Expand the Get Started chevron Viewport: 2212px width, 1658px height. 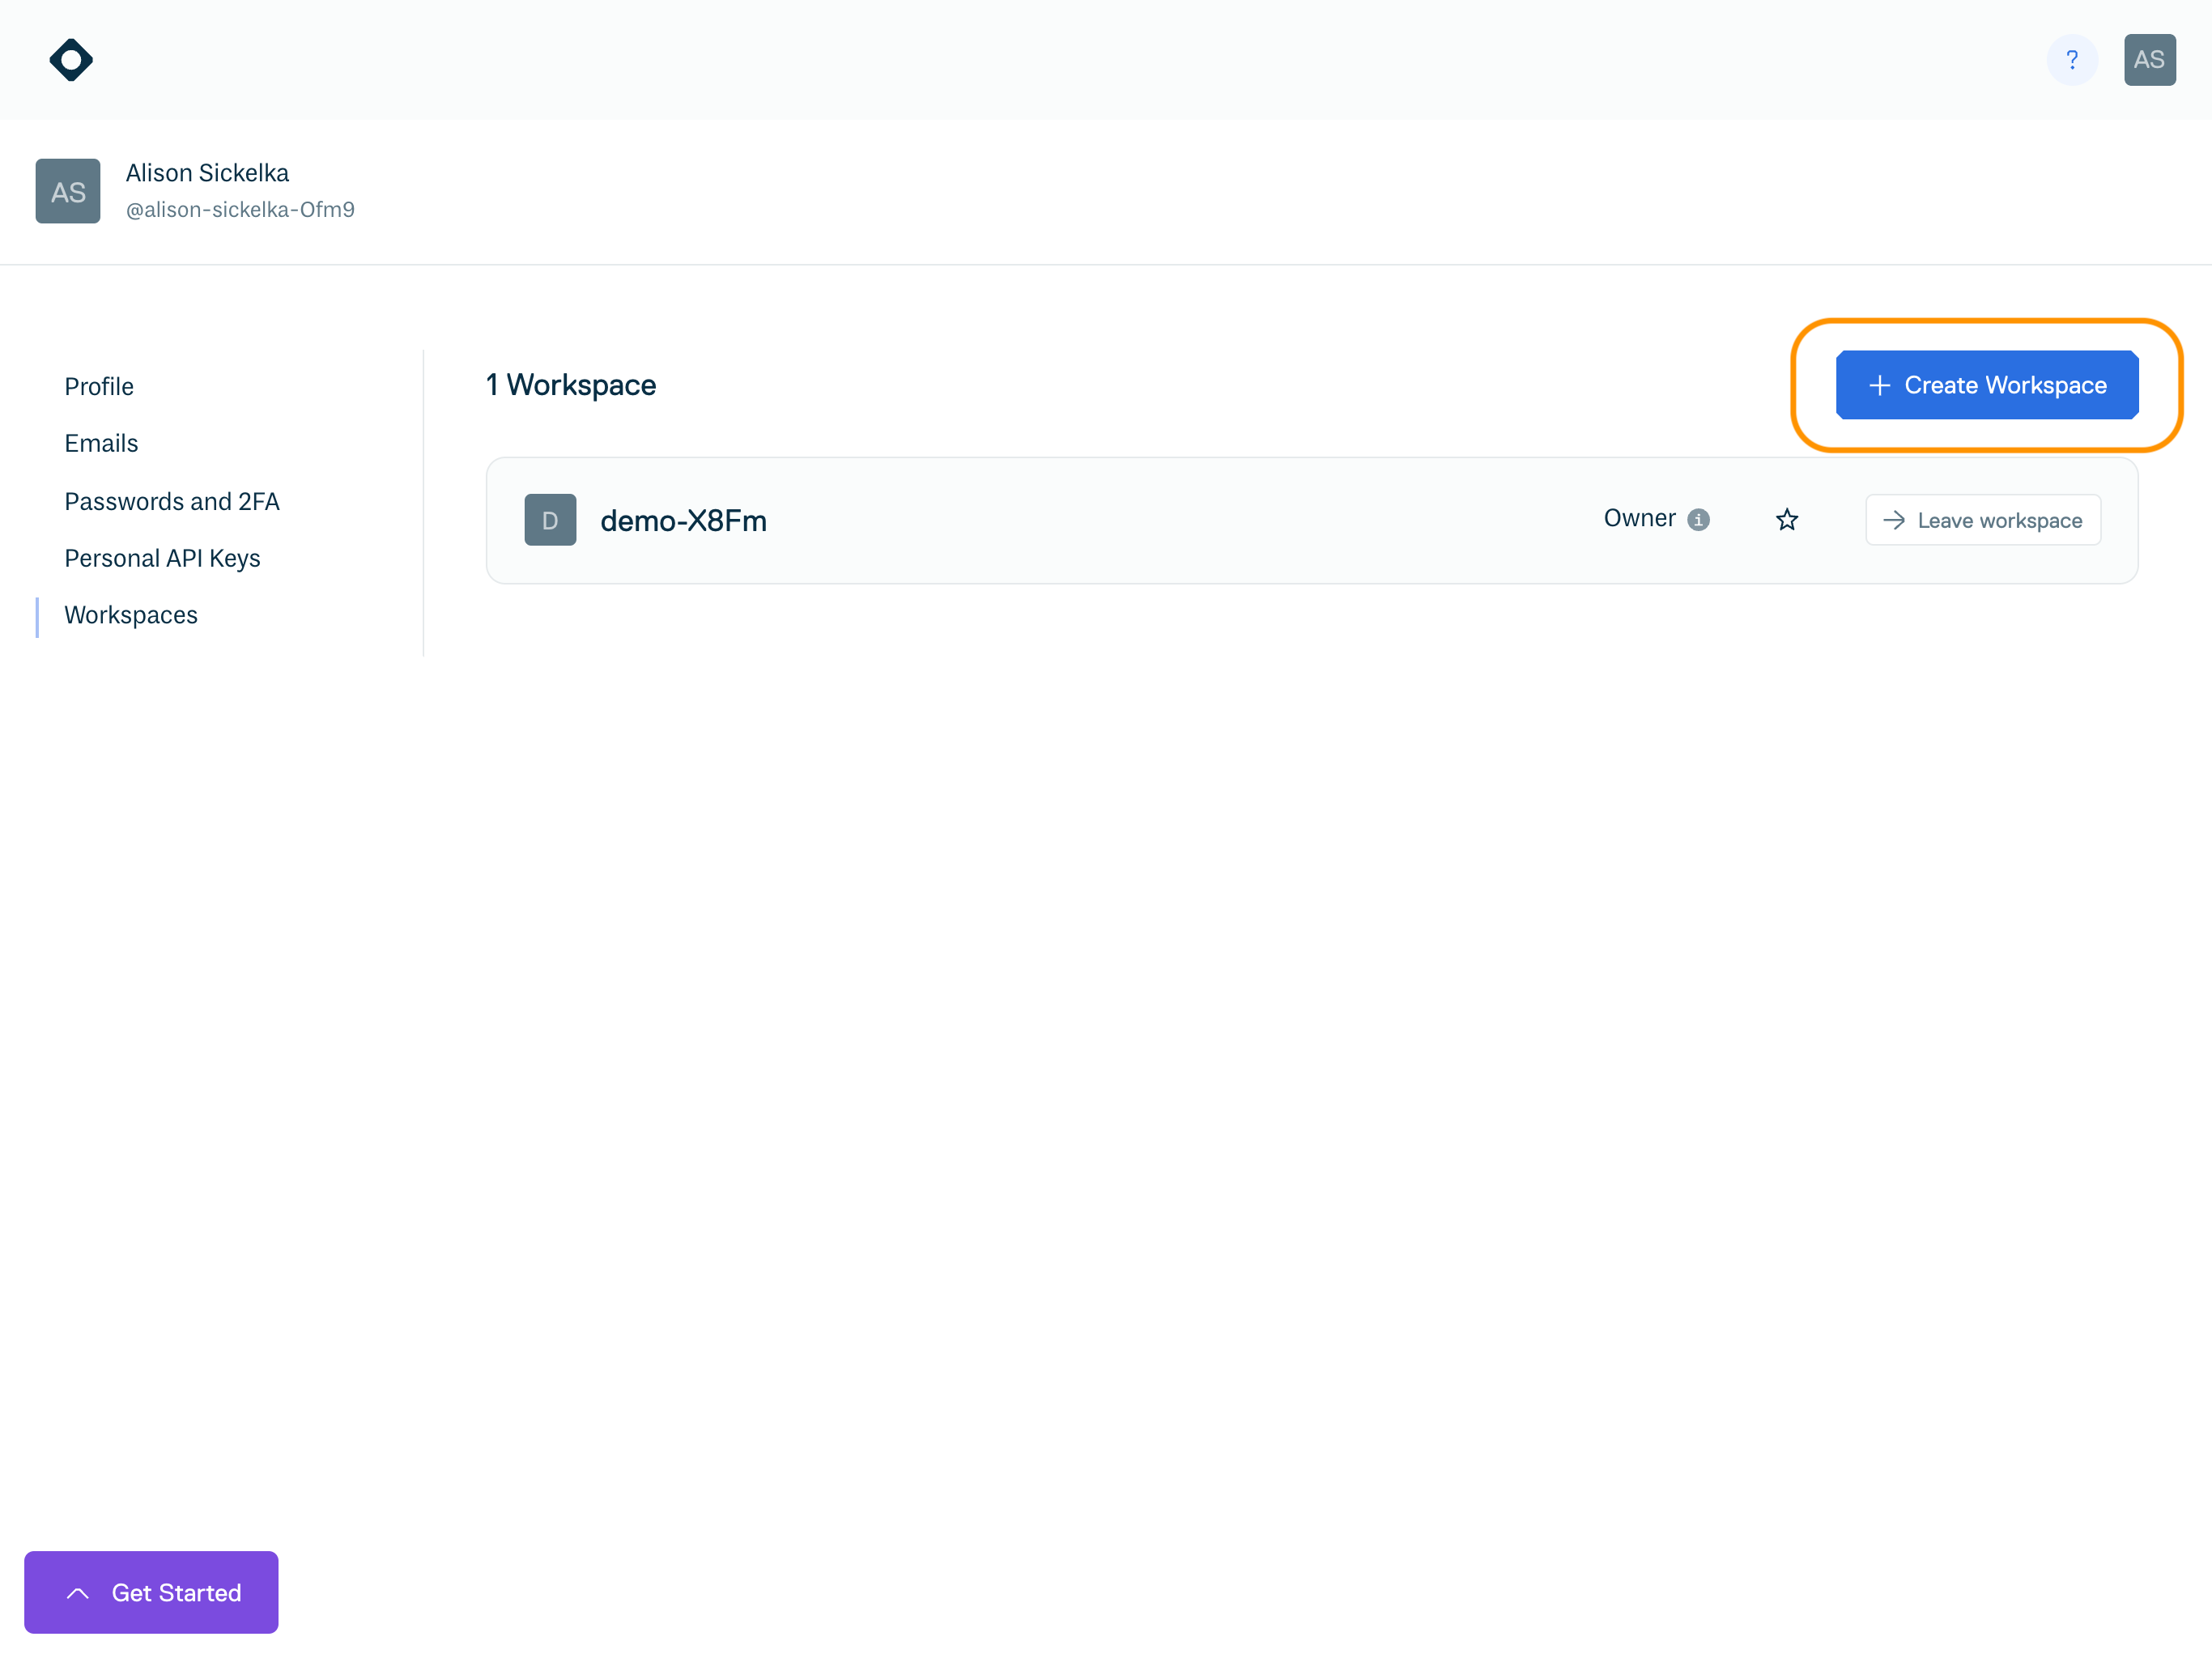click(78, 1593)
